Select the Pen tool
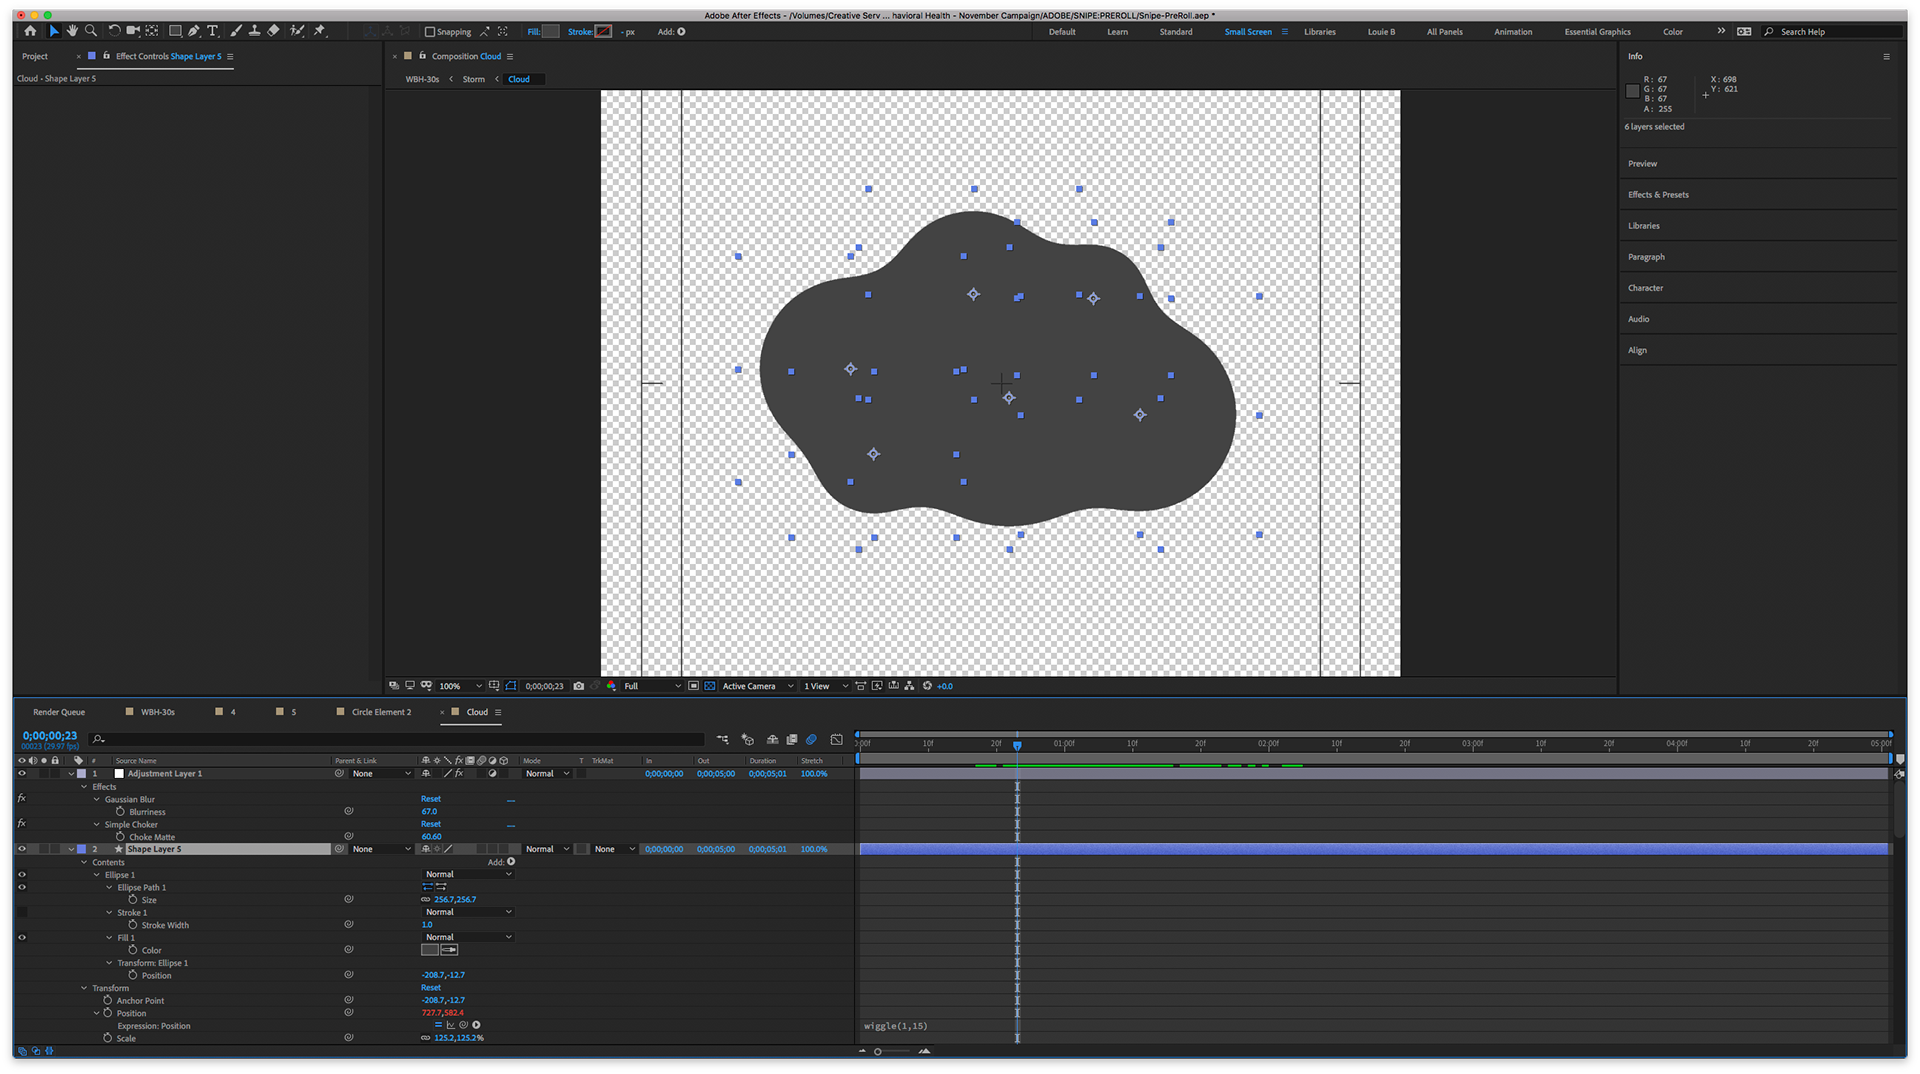 pos(194,31)
